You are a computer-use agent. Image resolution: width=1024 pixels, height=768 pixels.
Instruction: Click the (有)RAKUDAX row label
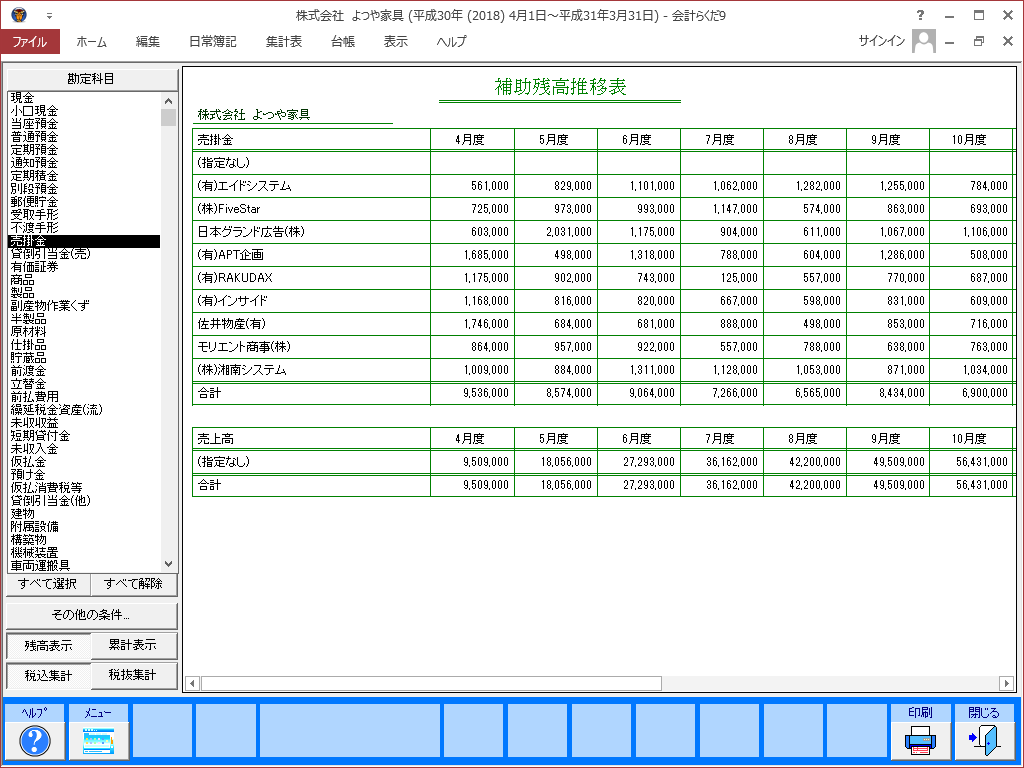(x=234, y=278)
